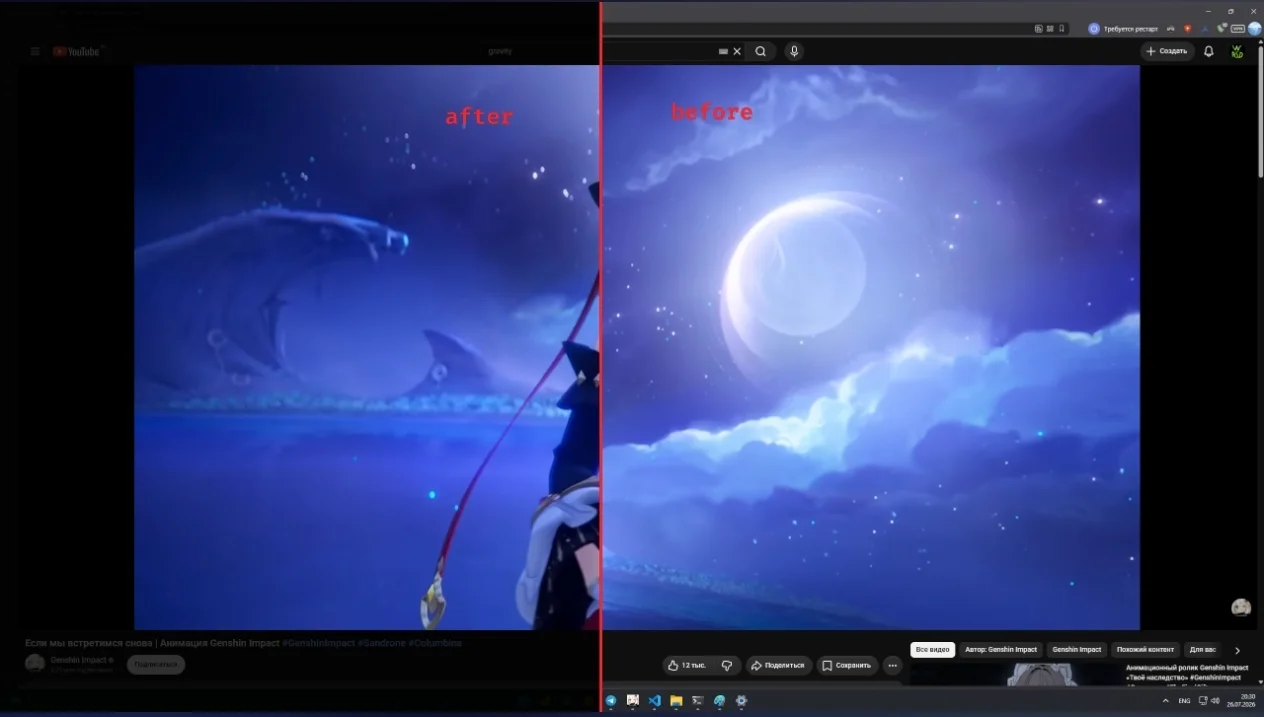Open the account avatar menu

(x=1238, y=51)
